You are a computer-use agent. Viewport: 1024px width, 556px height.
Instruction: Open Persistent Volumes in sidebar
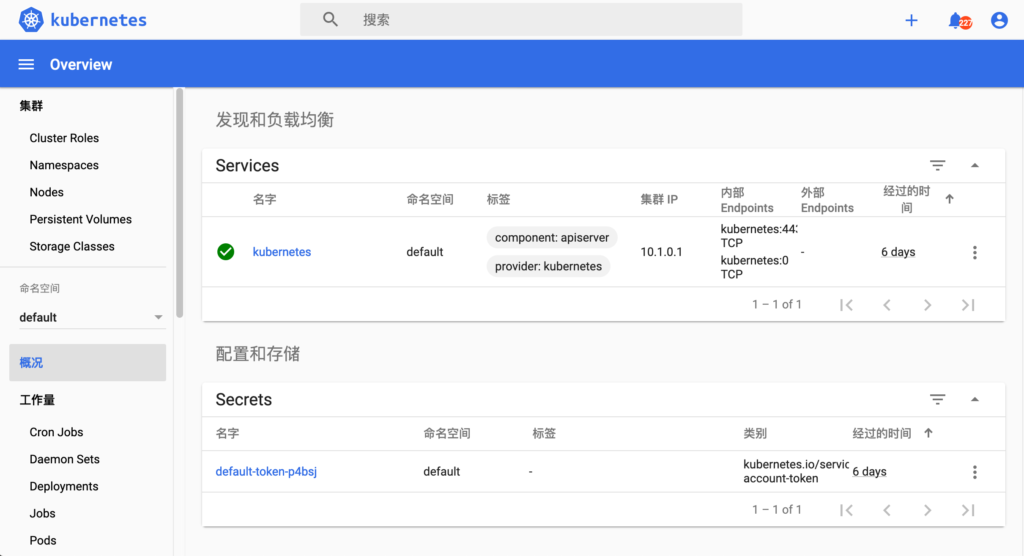pyautogui.click(x=80, y=220)
